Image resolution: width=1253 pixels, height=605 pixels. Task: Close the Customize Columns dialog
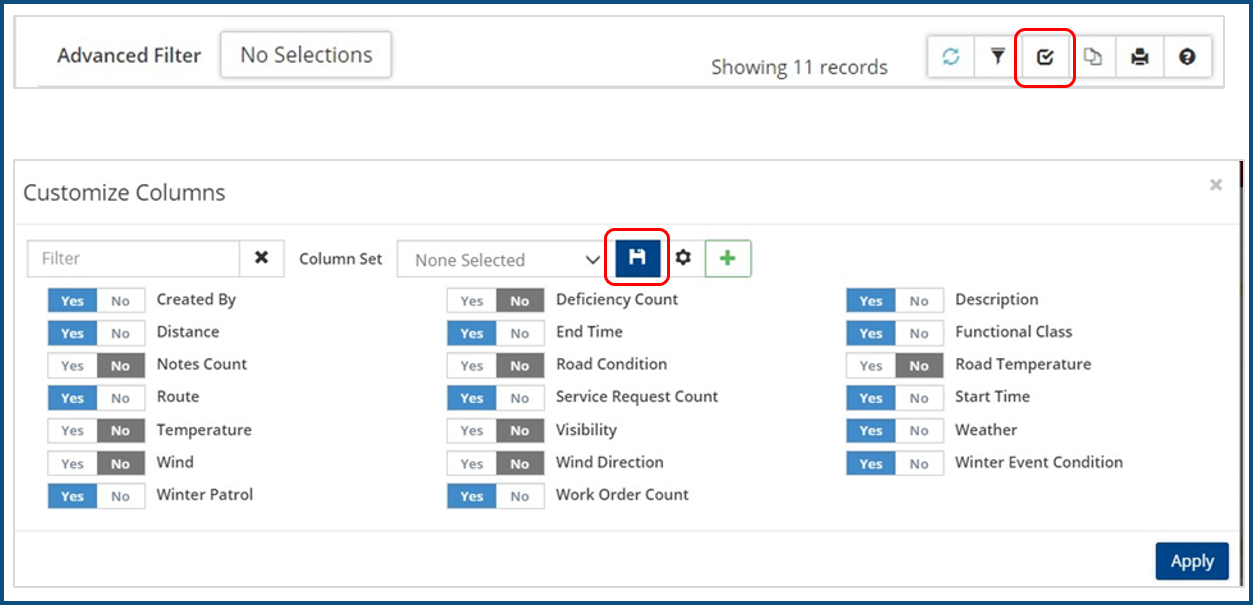tap(1215, 185)
